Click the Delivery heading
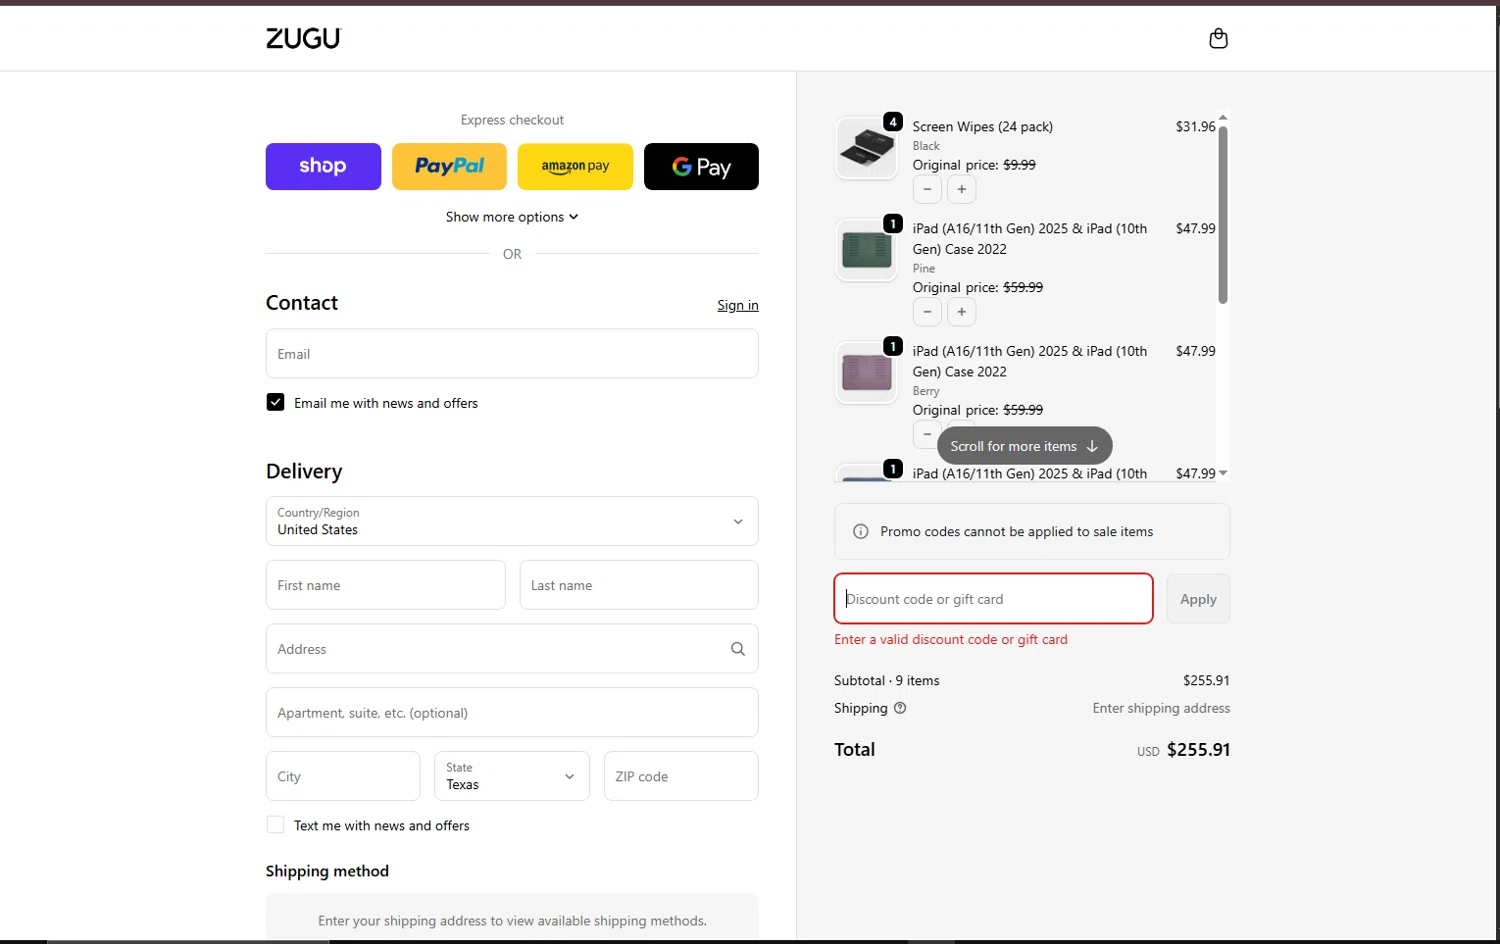Screen dimensions: 1500x944 (304, 471)
